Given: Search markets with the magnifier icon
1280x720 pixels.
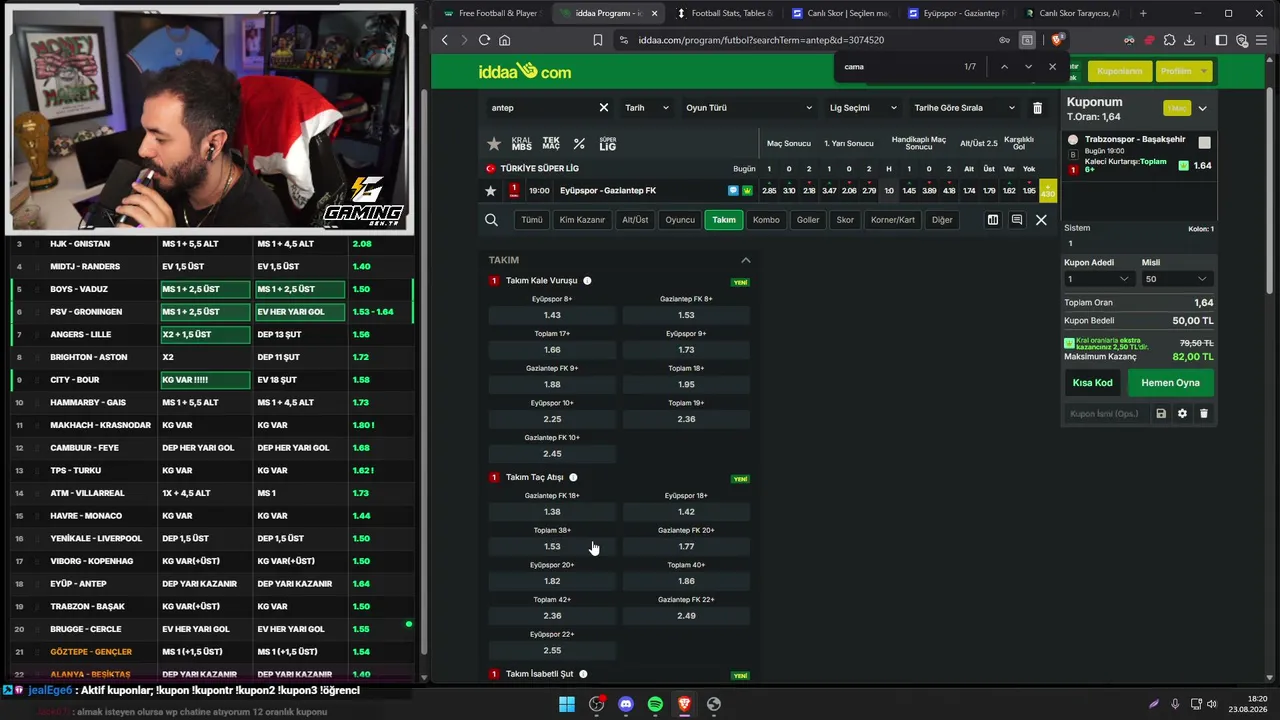Looking at the screenshot, I should (491, 220).
